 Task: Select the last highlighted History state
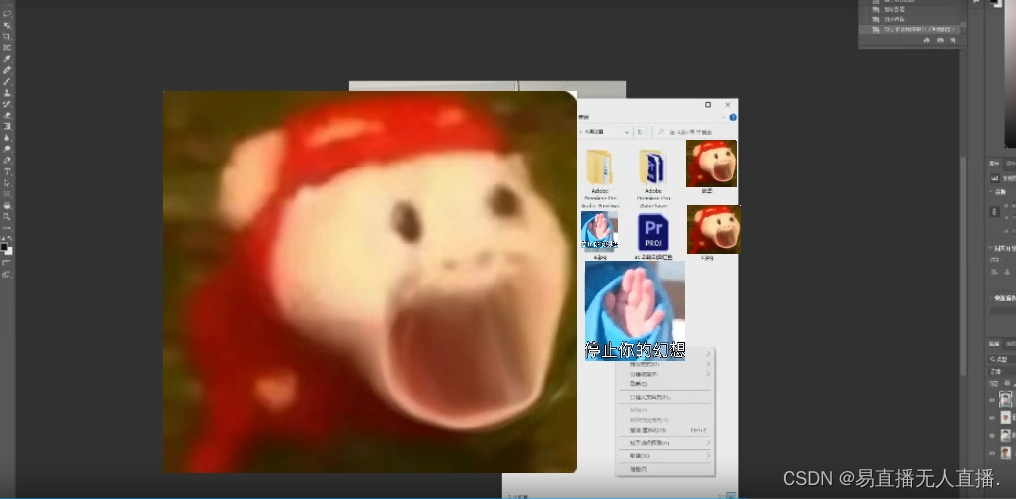coord(909,30)
